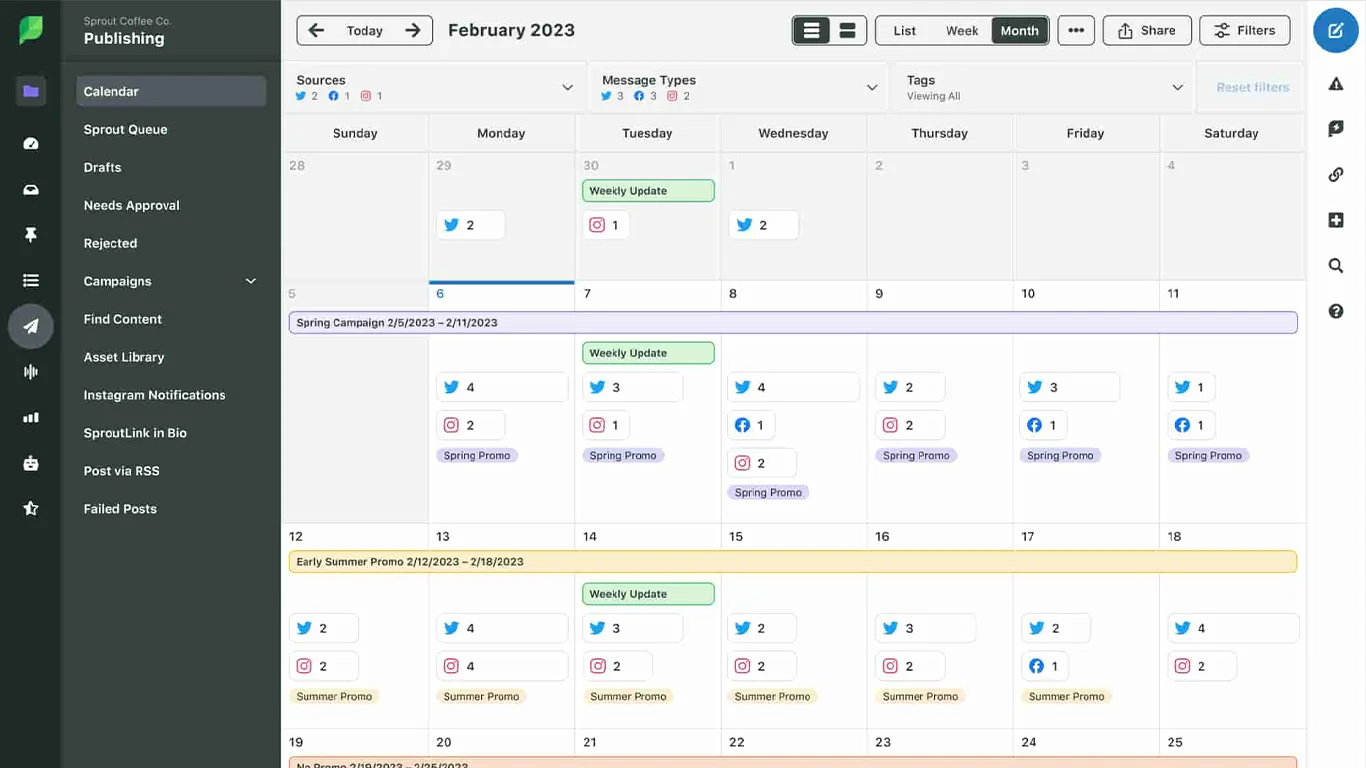Image resolution: width=1366 pixels, height=768 pixels.
Task: Click the blue Compose new post icon
Action: [x=1335, y=30]
